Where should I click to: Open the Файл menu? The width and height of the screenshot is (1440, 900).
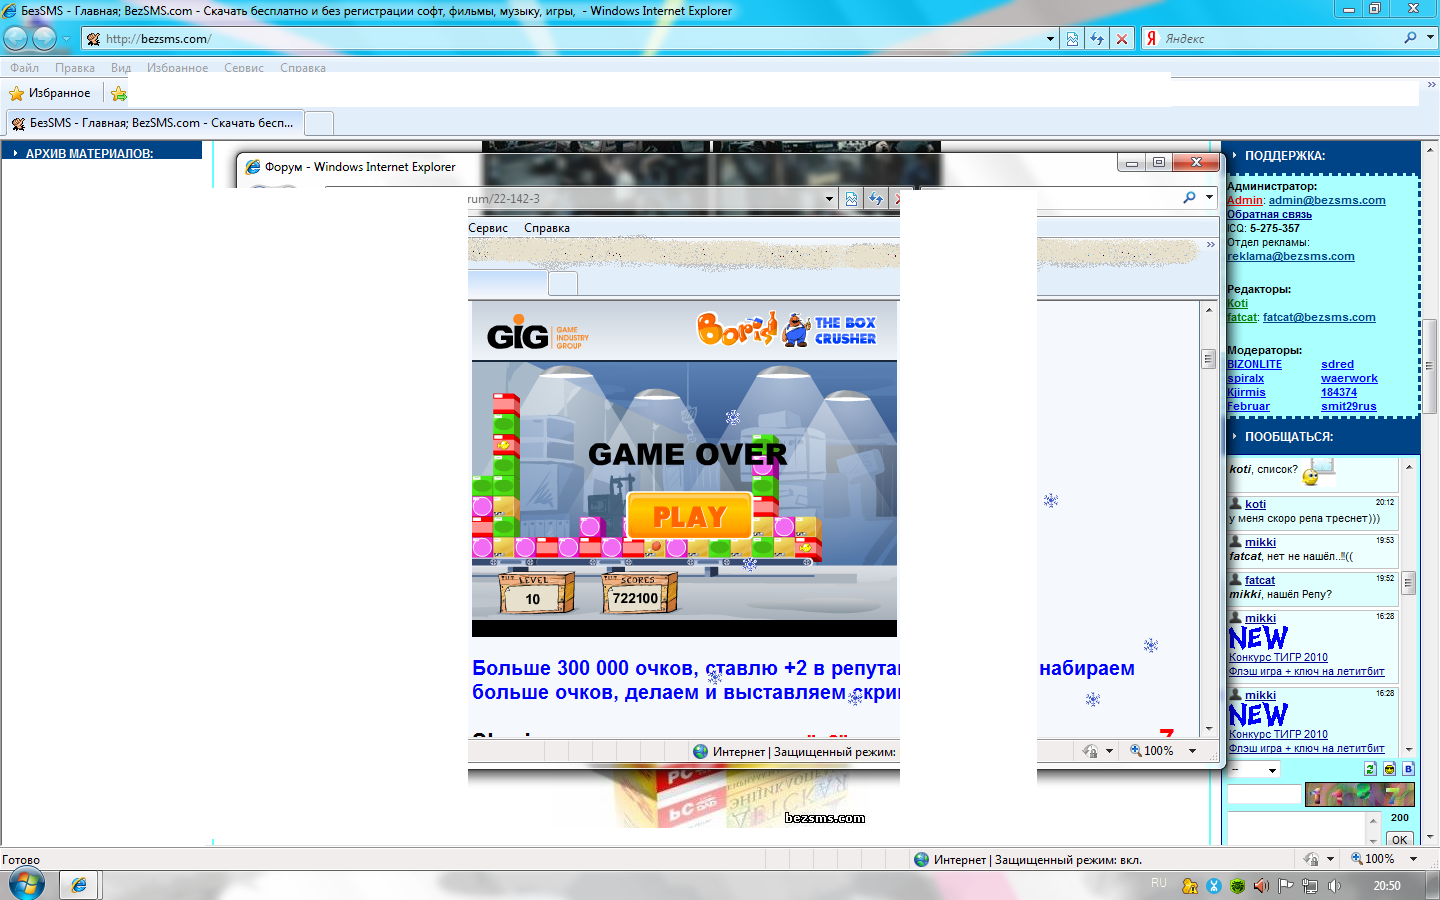click(25, 68)
